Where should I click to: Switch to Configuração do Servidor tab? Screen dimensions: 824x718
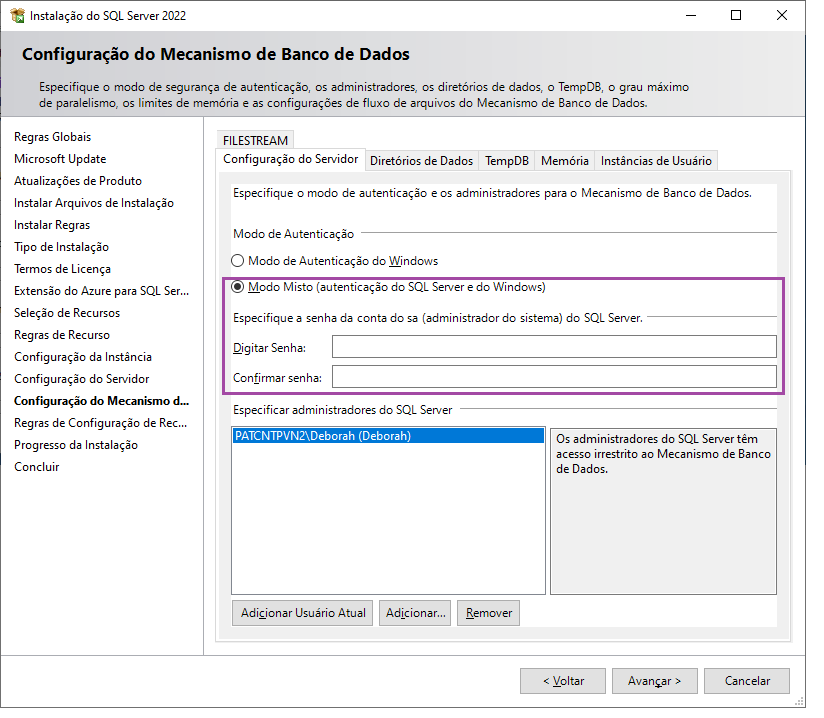pos(291,159)
